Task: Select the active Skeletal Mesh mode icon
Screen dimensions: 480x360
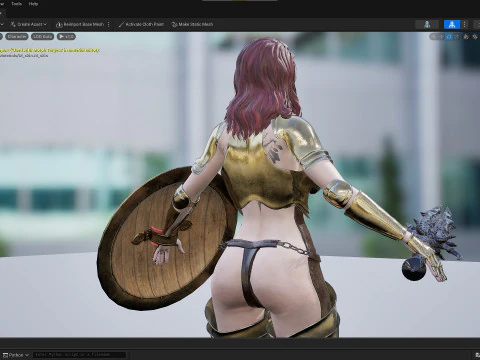Action: pos(452,24)
